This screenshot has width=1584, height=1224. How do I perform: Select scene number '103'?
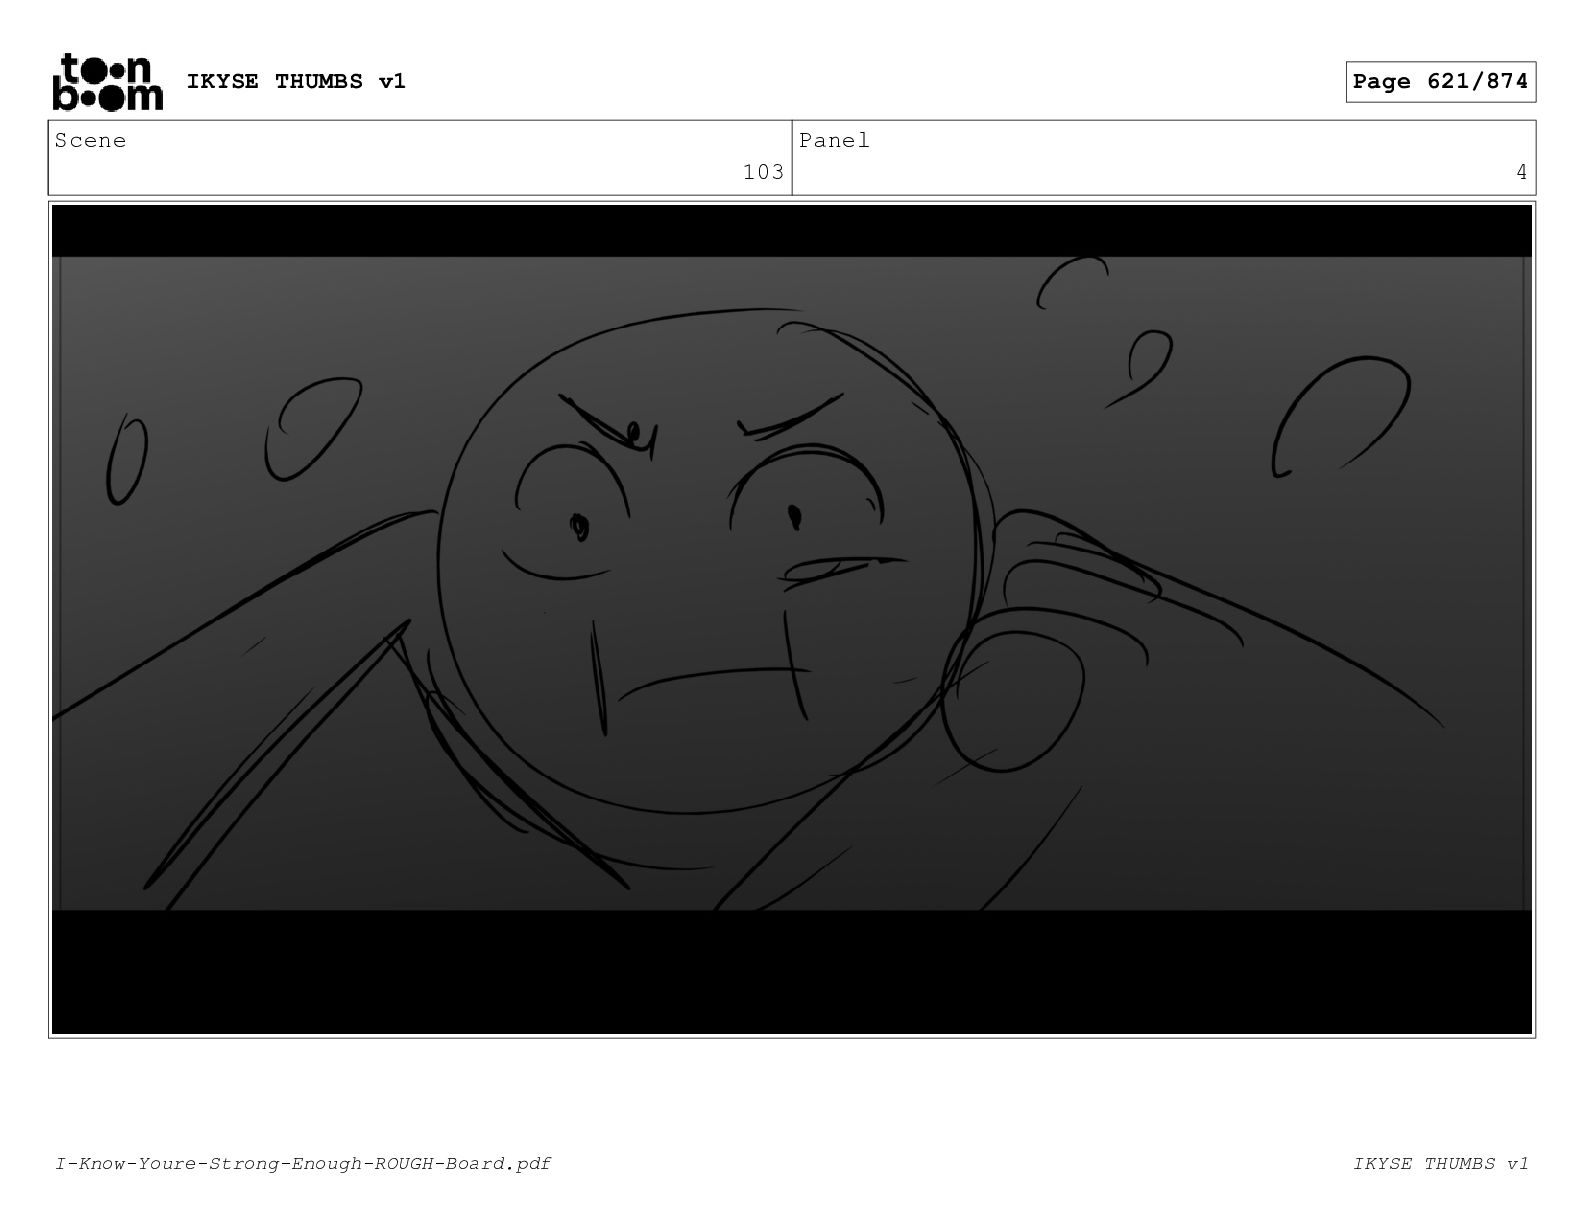pyautogui.click(x=763, y=172)
